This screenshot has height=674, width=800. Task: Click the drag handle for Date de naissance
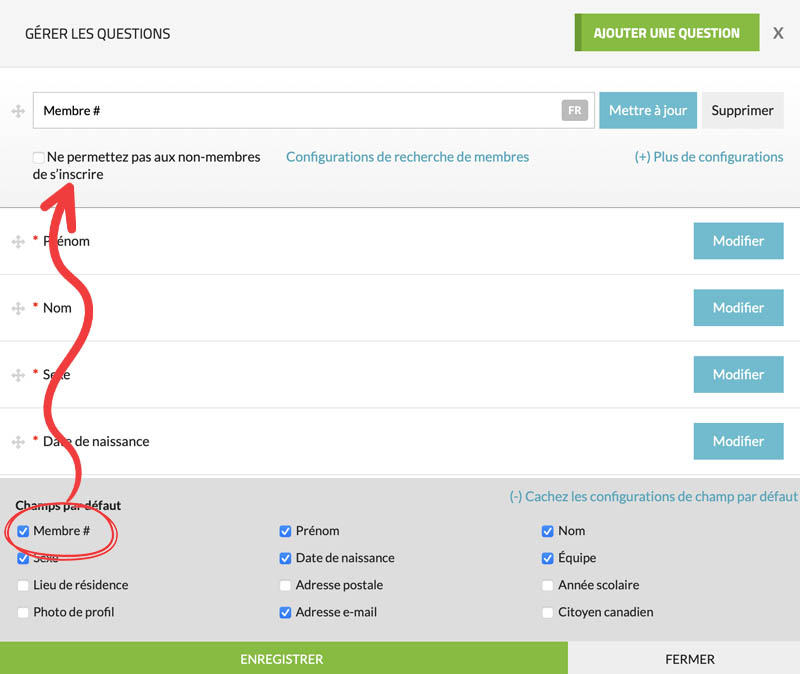point(18,442)
